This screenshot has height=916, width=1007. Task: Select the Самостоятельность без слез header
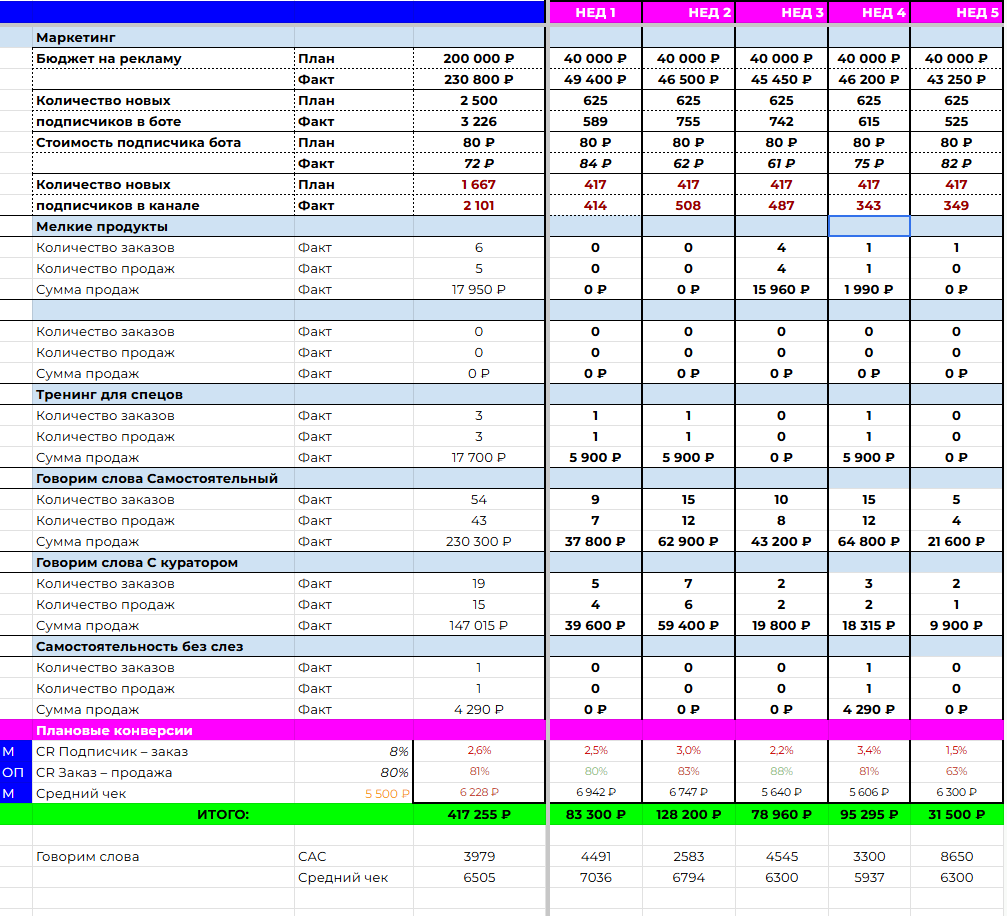click(163, 647)
